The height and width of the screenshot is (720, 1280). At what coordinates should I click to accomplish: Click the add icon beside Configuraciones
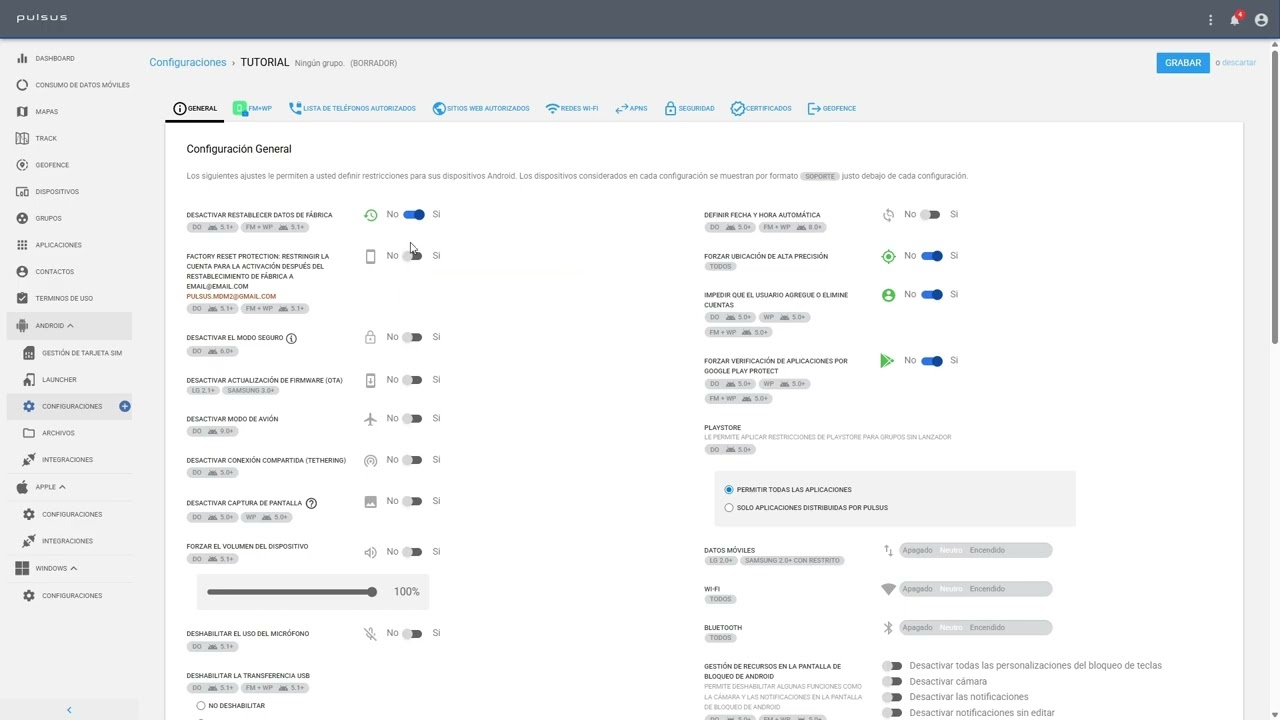click(x=125, y=406)
